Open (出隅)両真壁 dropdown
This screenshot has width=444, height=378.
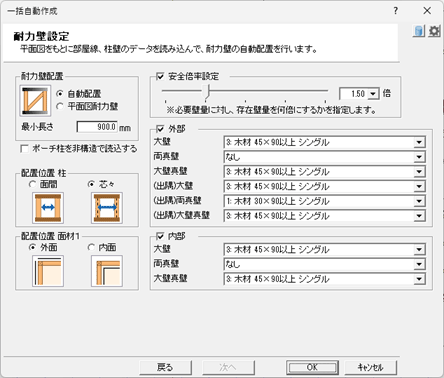419,201
